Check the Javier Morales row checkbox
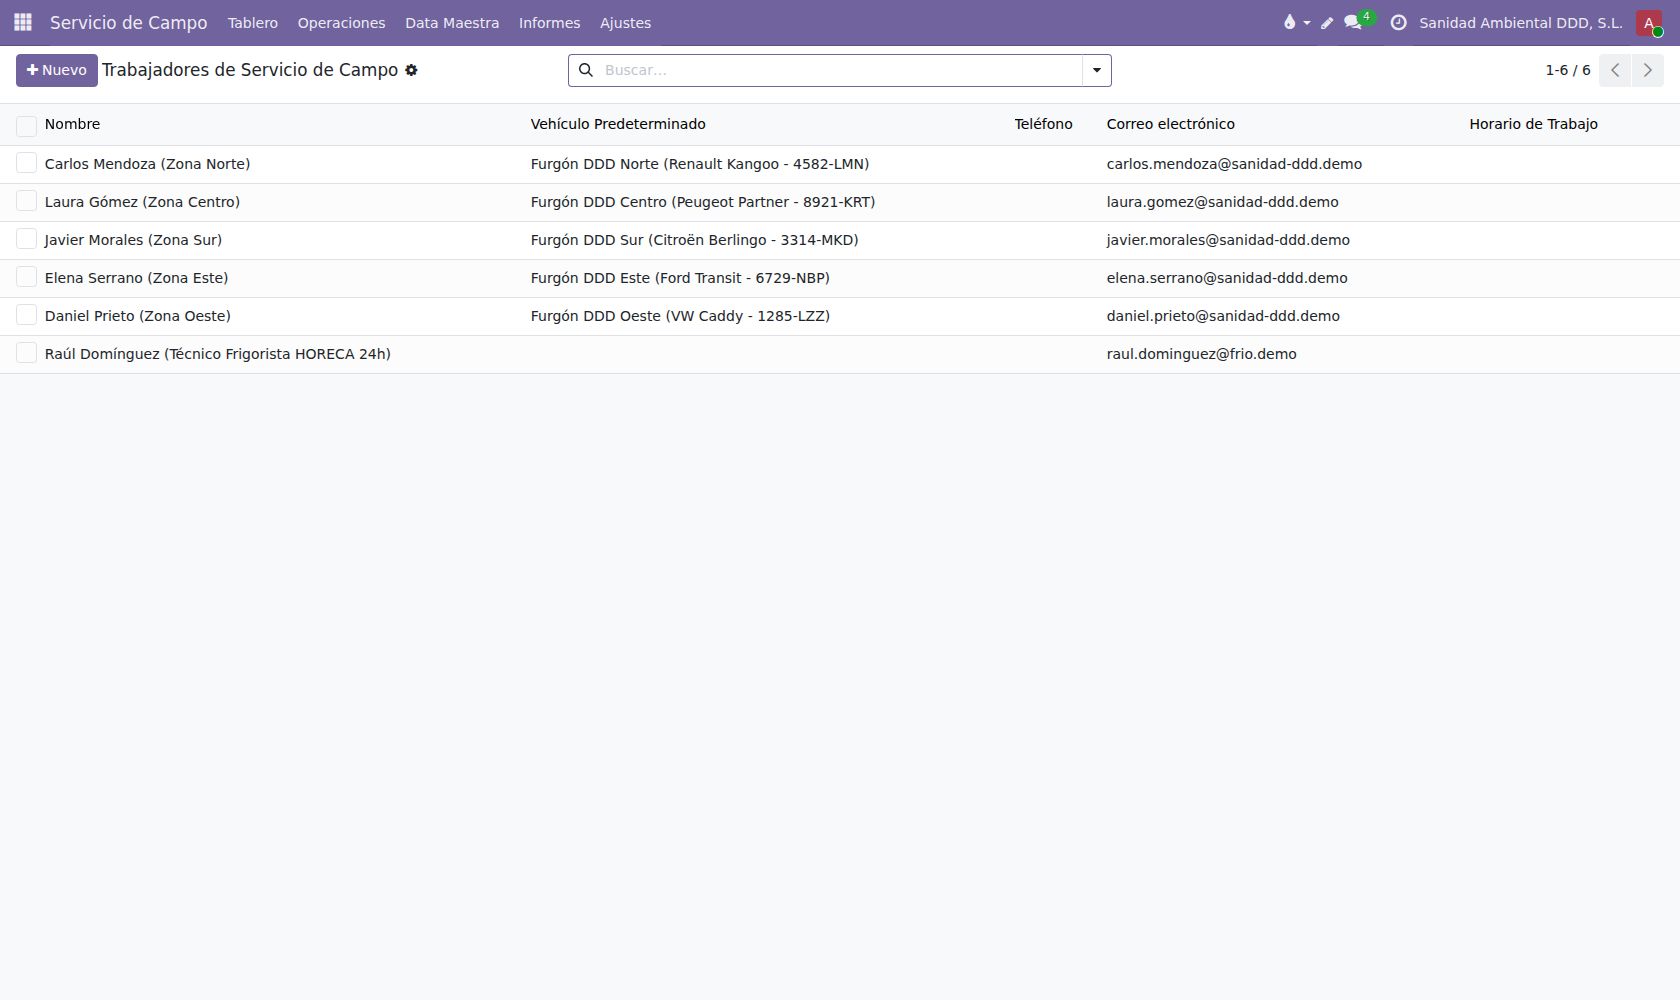This screenshot has height=1000, width=1680. tap(26, 239)
